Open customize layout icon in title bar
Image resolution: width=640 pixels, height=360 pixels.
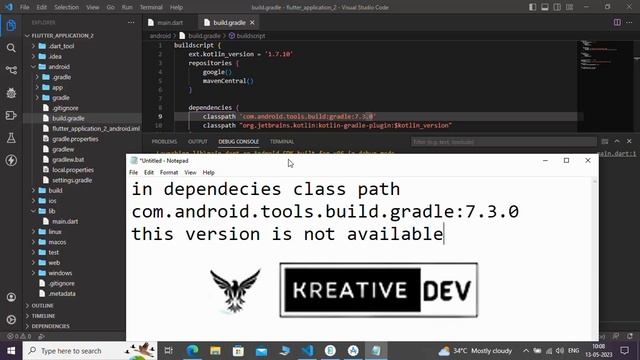tap(569, 7)
